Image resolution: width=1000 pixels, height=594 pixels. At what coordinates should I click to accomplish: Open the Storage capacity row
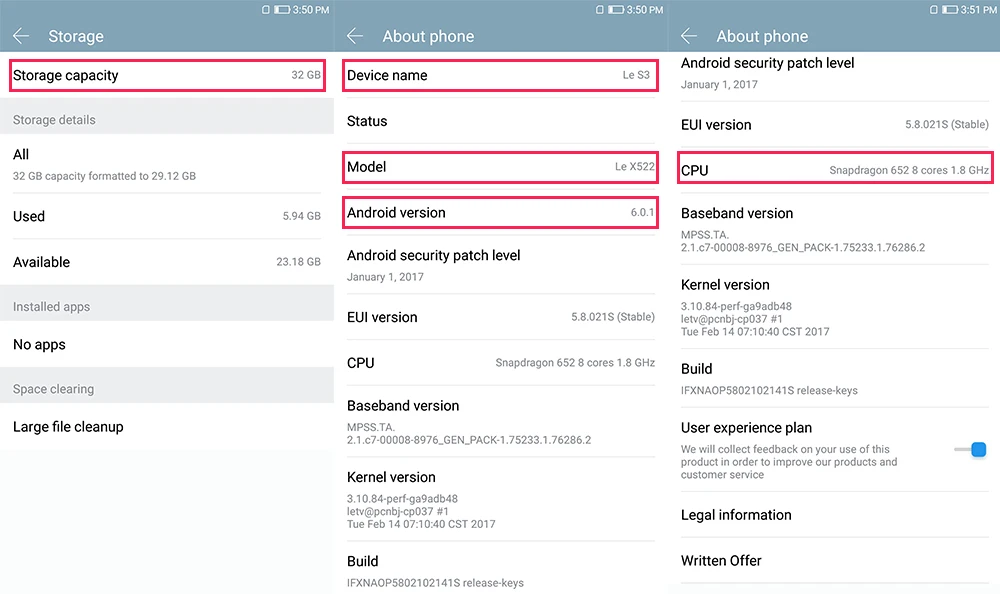(167, 75)
